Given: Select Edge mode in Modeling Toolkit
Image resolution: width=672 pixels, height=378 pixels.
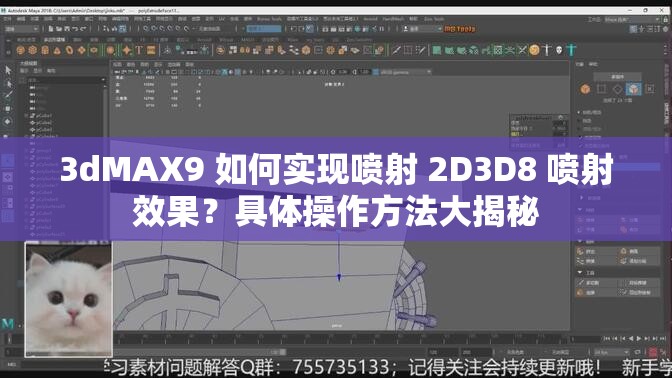Looking at the screenshot, I should [x=617, y=89].
